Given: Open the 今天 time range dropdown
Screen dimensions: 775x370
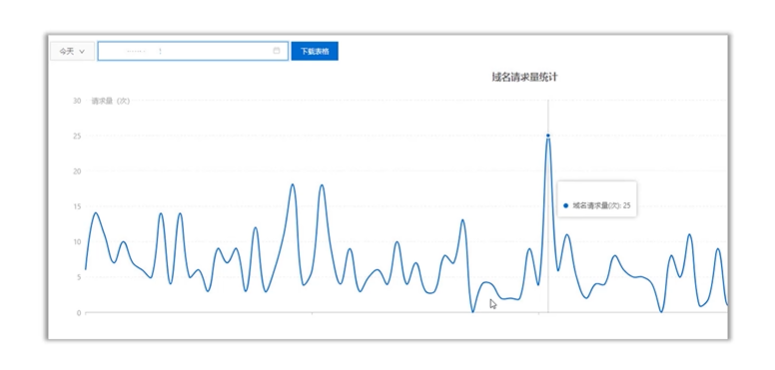Looking at the screenshot, I should coord(72,51).
